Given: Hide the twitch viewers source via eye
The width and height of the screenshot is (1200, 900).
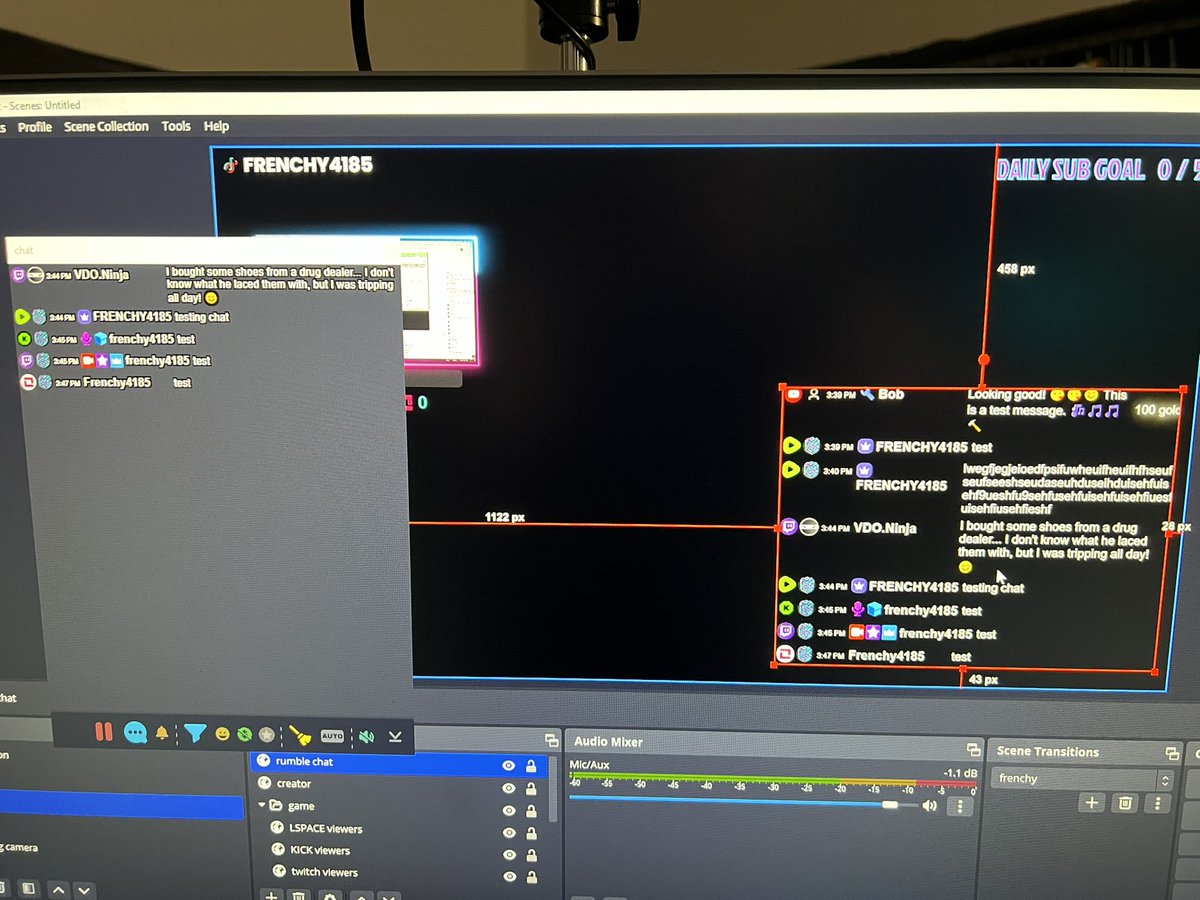Looking at the screenshot, I should coord(509,877).
